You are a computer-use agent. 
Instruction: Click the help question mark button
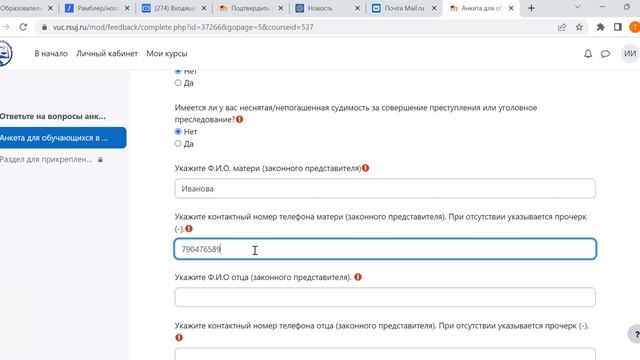click(x=635, y=334)
